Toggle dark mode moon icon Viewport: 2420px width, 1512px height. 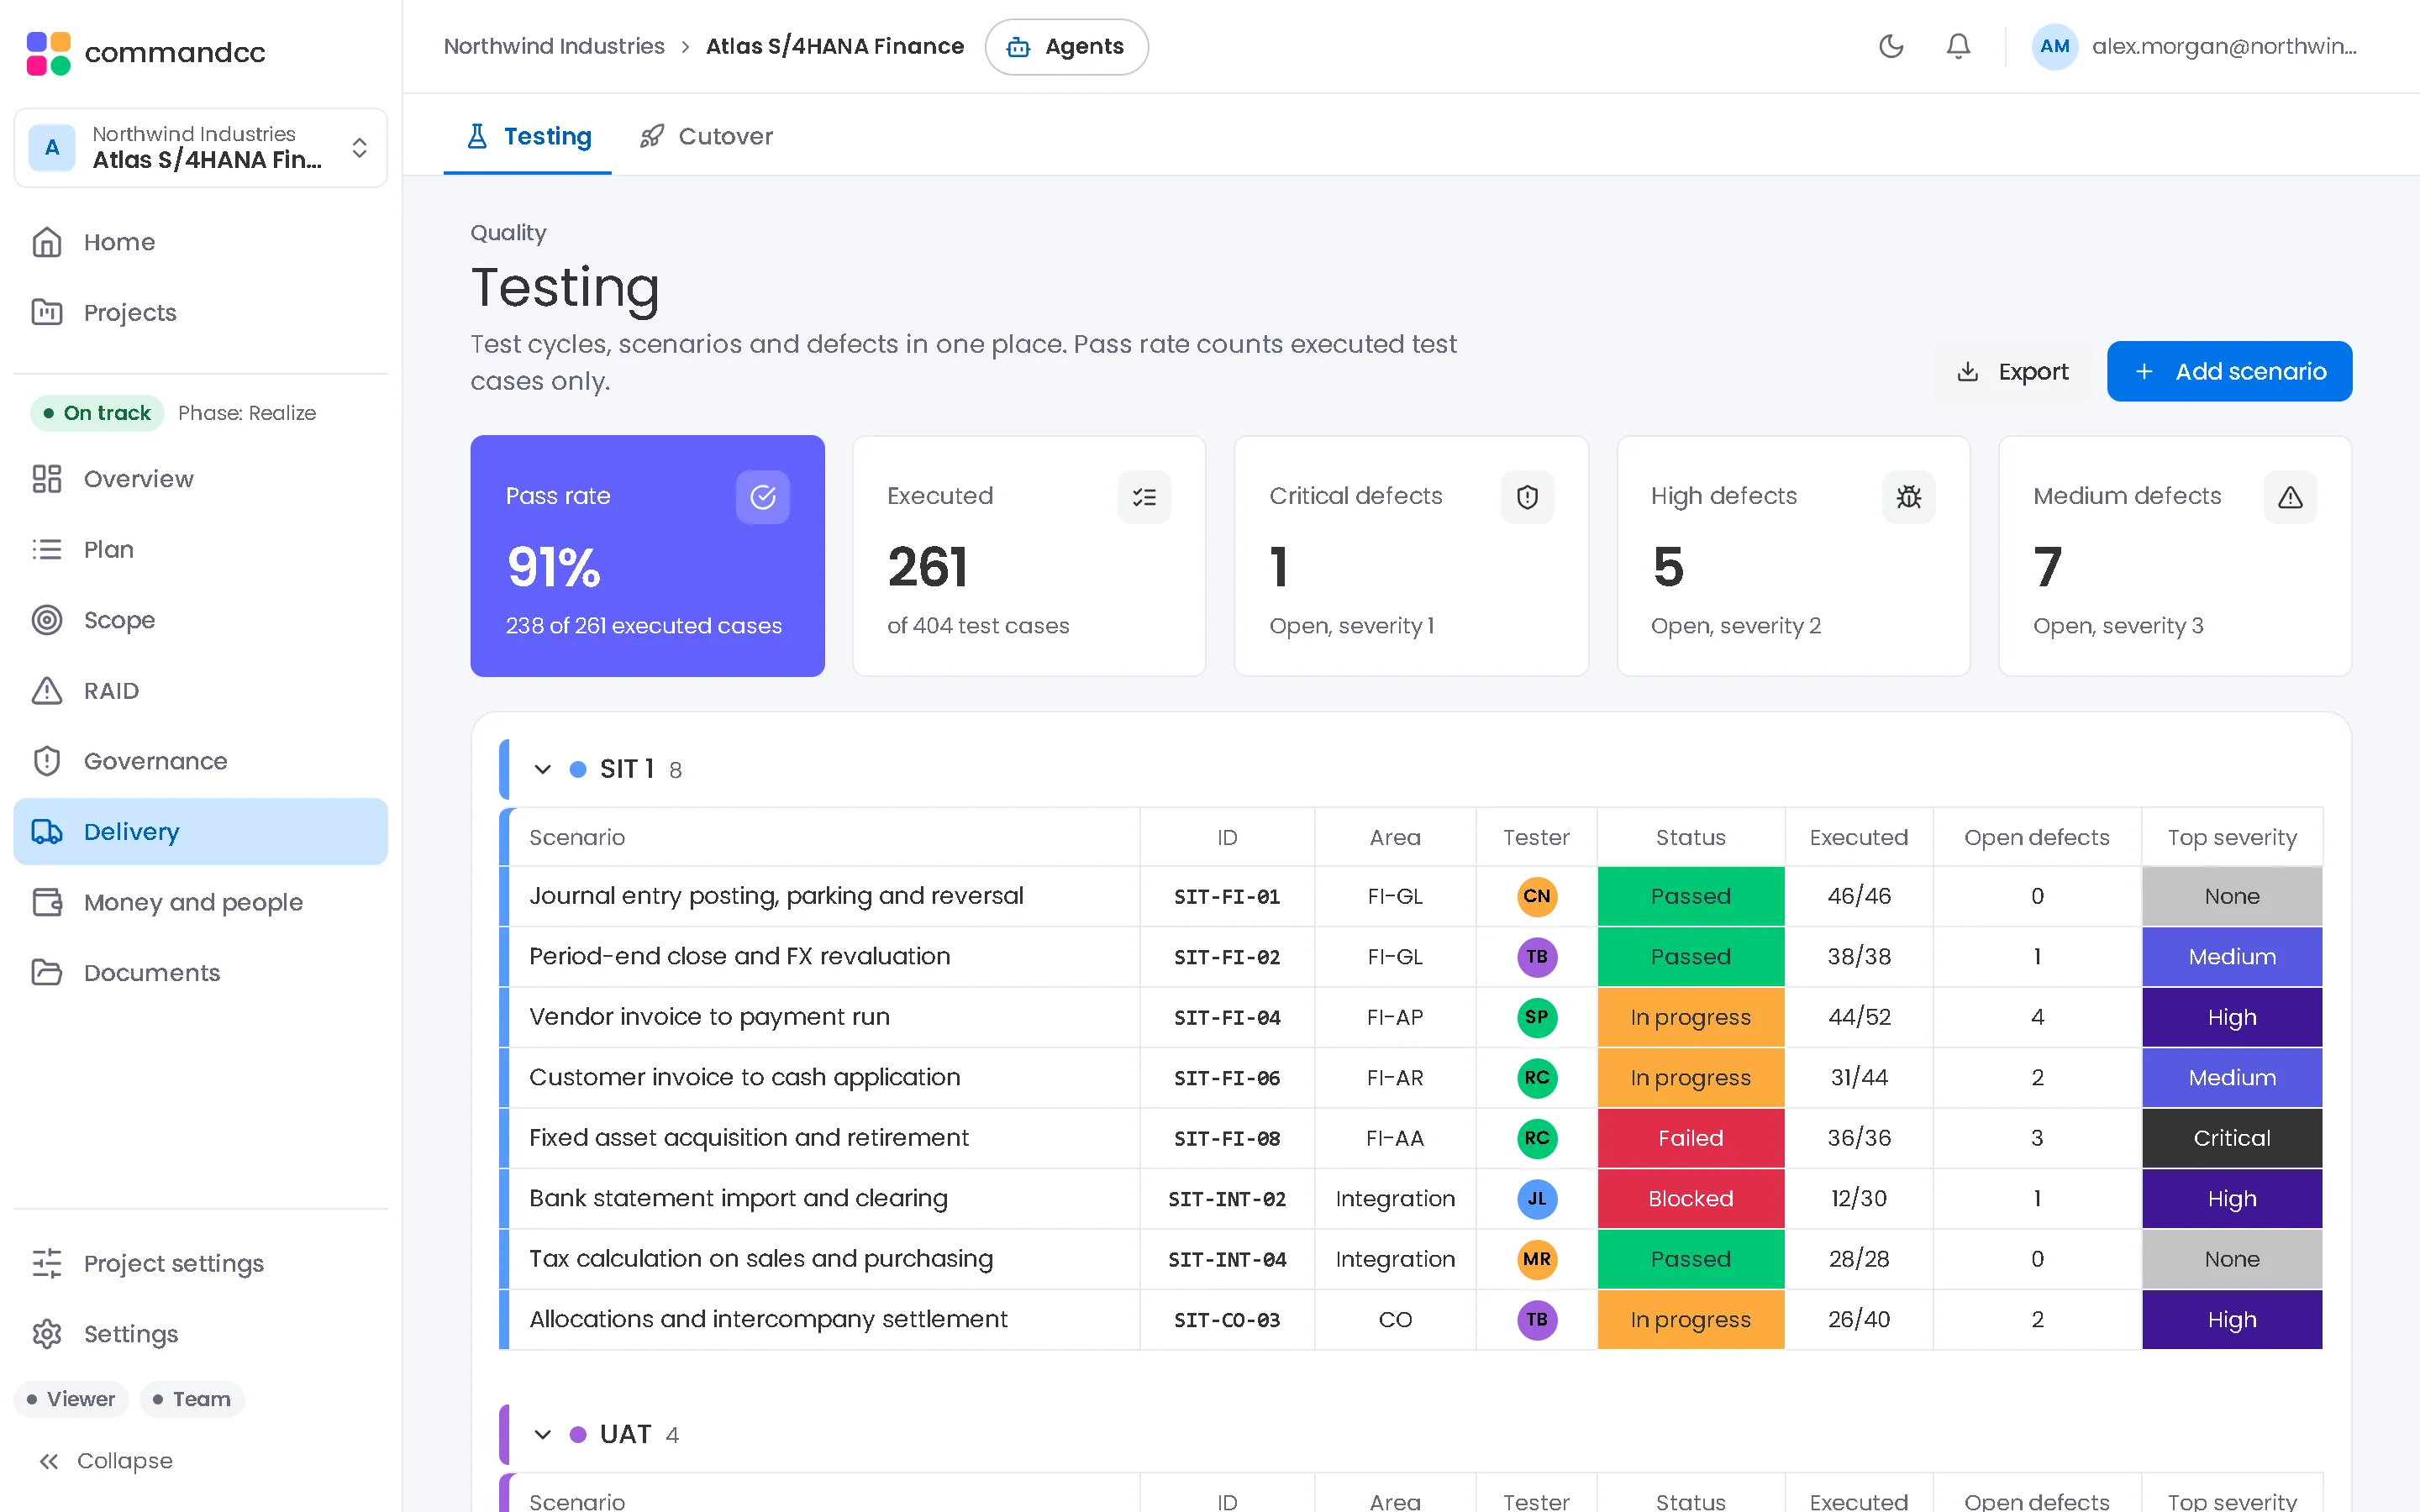[1890, 46]
